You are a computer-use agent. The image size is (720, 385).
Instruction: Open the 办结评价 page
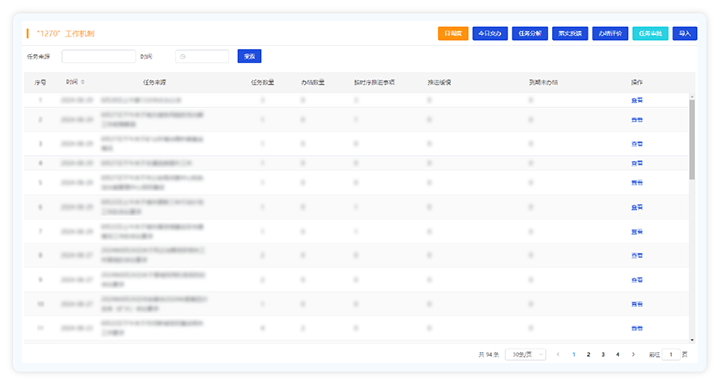[610, 34]
